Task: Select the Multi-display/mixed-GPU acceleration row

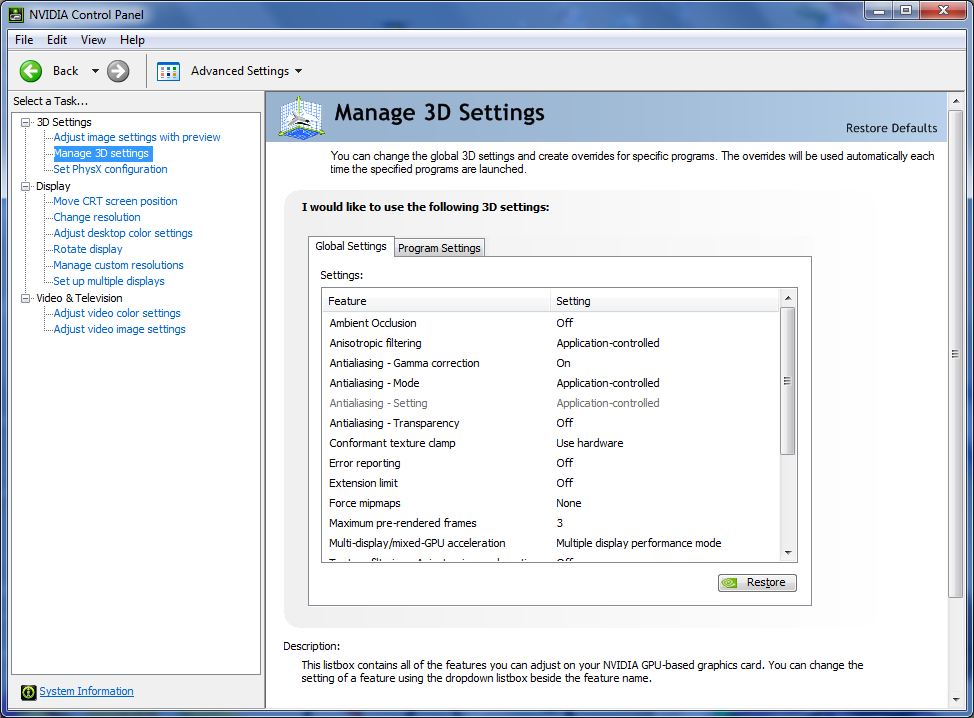Action: pyautogui.click(x=551, y=543)
